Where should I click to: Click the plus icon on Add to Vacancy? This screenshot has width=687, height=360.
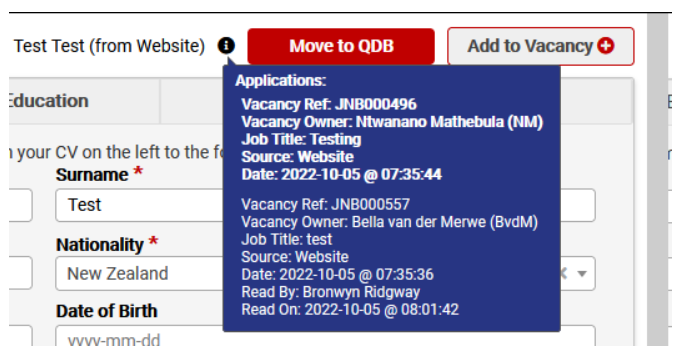click(x=606, y=46)
